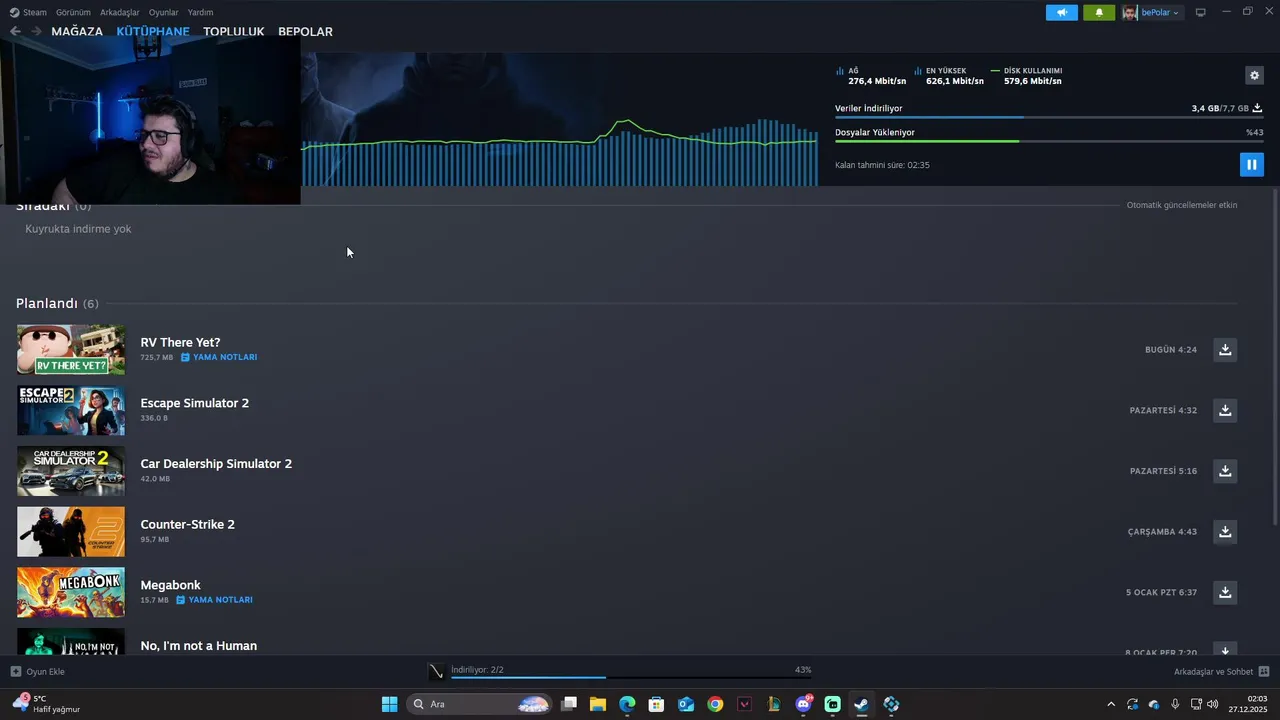The image size is (1280, 720).
Task: Click the taskbar Ara search box
Action: tap(480, 704)
